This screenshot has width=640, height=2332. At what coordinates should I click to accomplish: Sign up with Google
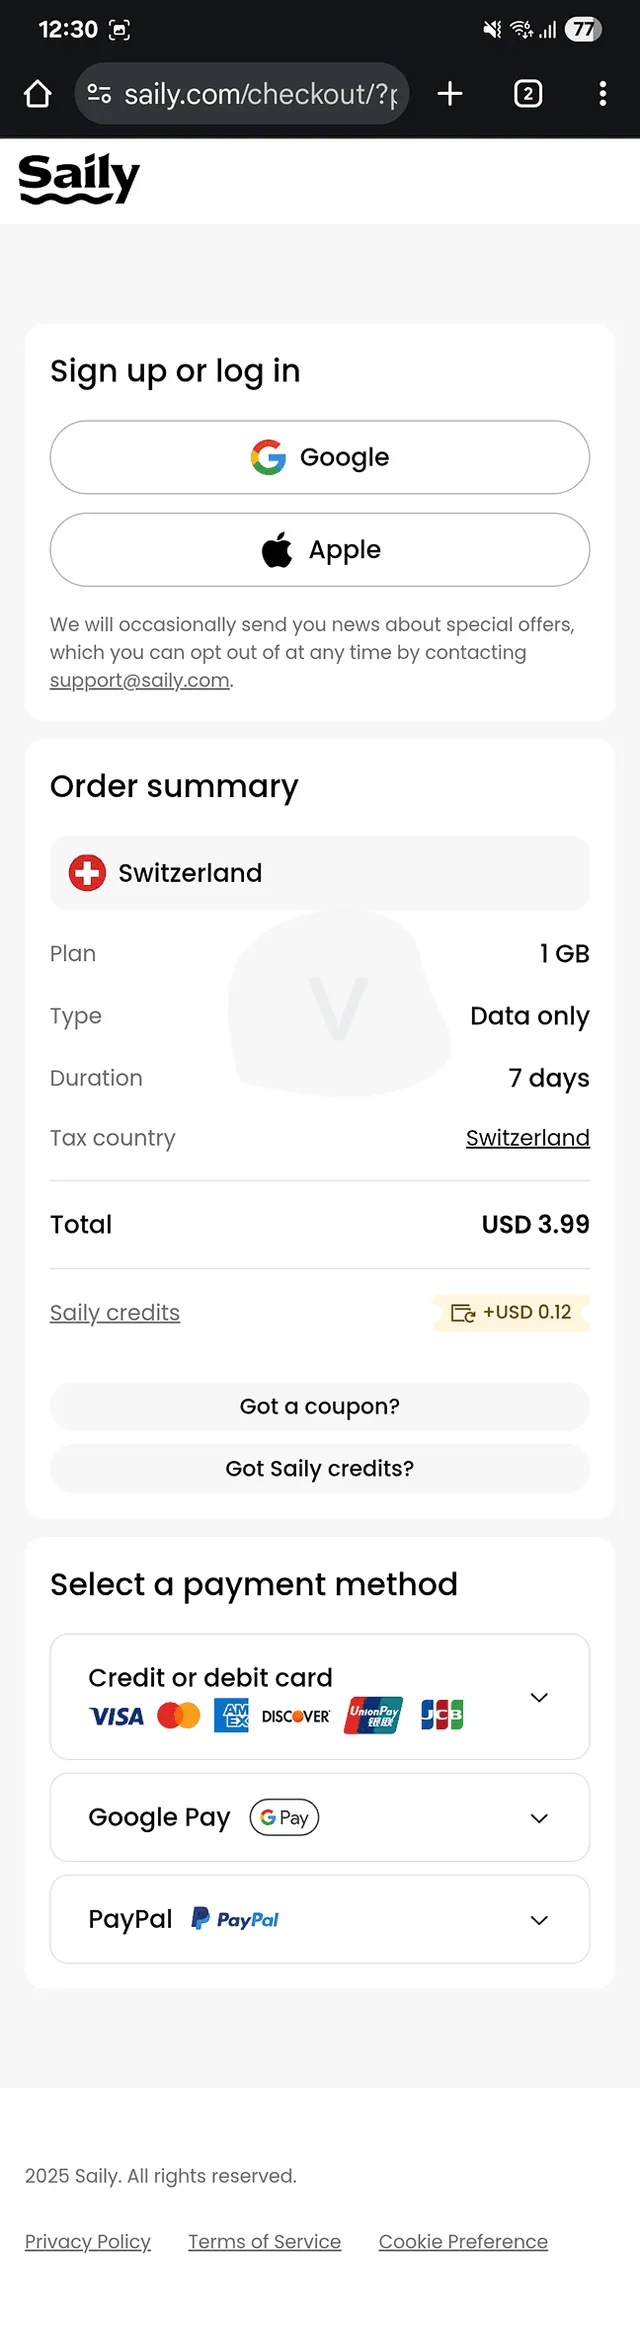pos(320,457)
